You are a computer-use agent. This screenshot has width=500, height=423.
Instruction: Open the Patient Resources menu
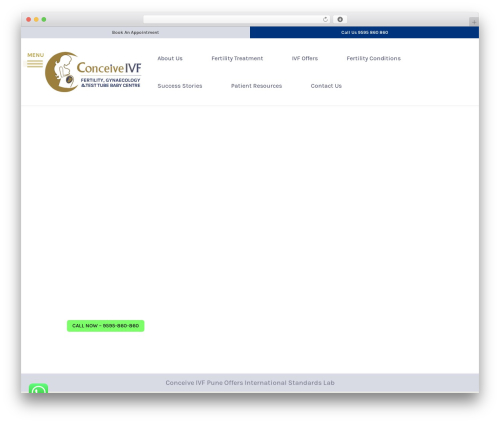click(x=256, y=86)
